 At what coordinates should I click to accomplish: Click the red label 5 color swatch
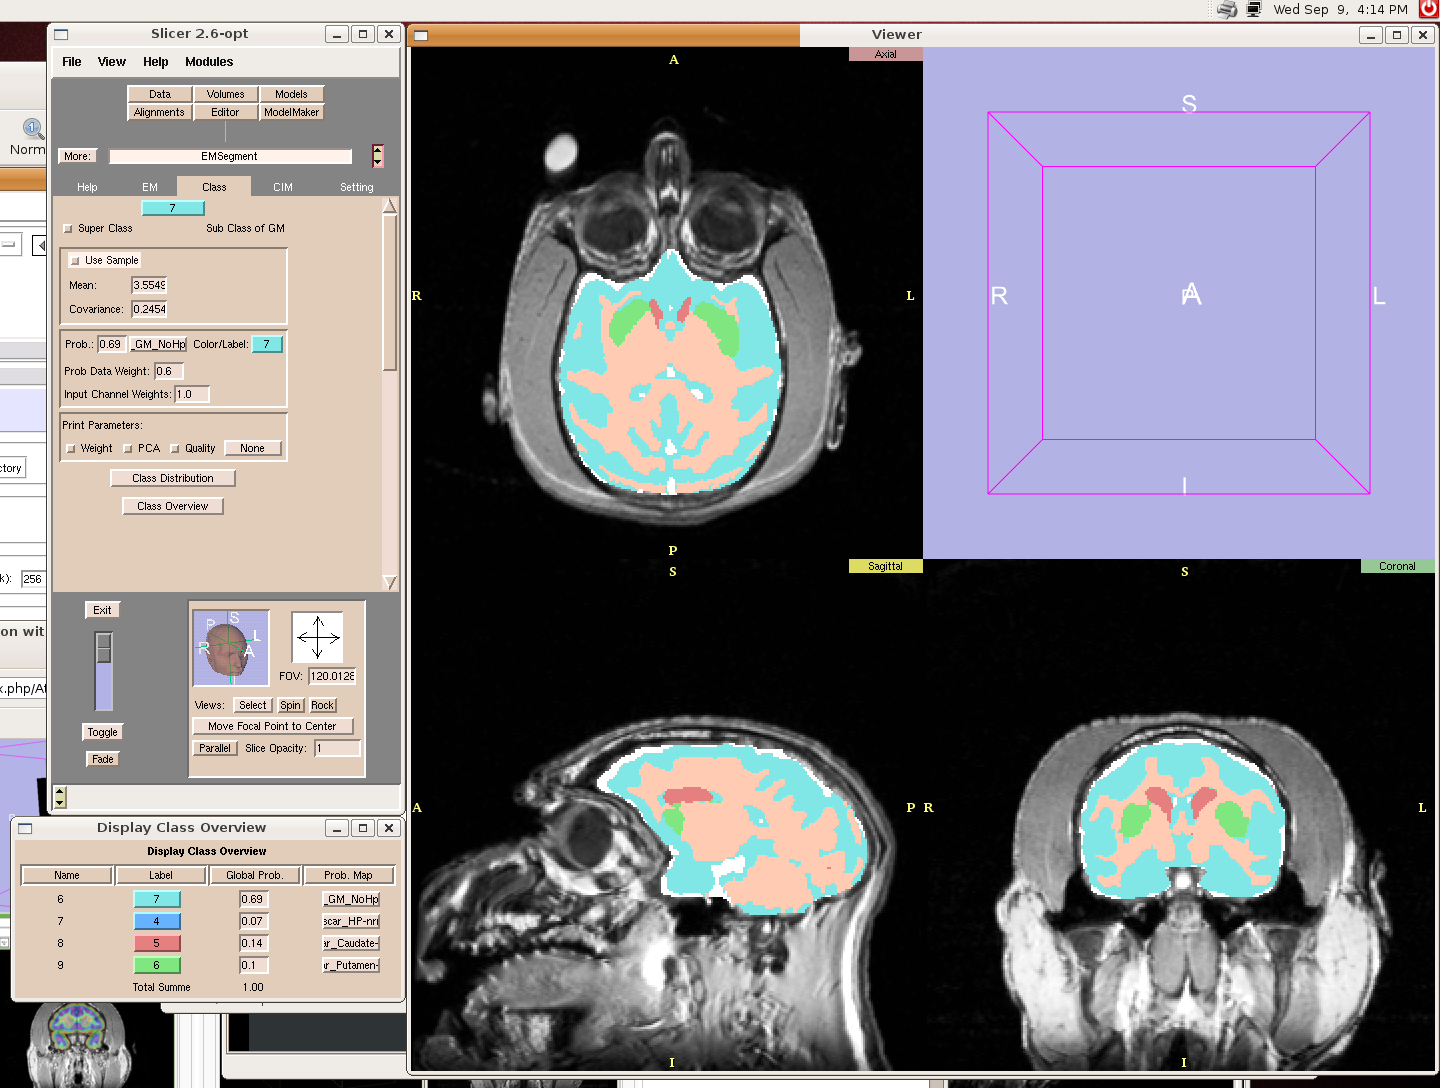[x=156, y=943]
